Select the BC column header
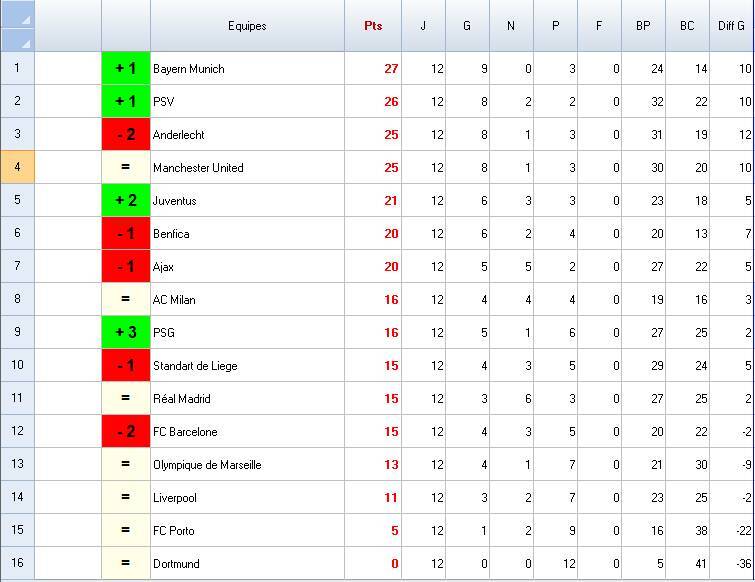Screen dimensions: 755x582 (687, 26)
